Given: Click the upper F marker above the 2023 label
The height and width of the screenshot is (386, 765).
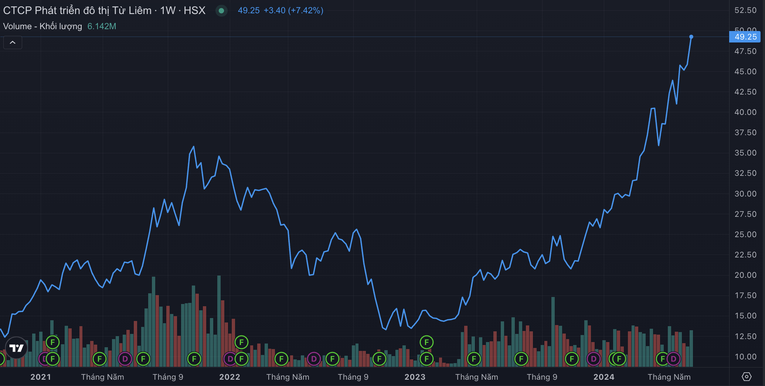Looking at the screenshot, I should (x=426, y=342).
